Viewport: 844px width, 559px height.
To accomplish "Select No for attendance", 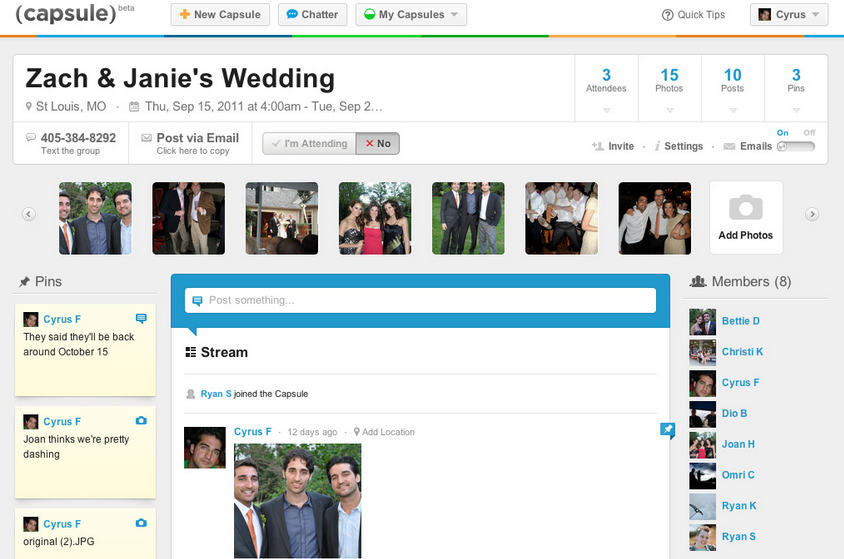I will (378, 144).
